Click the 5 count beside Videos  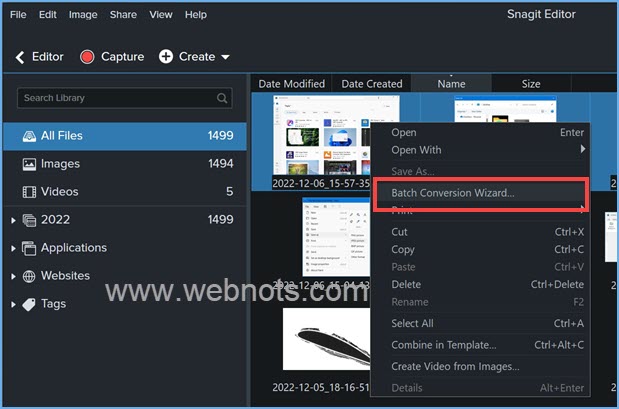(x=229, y=192)
